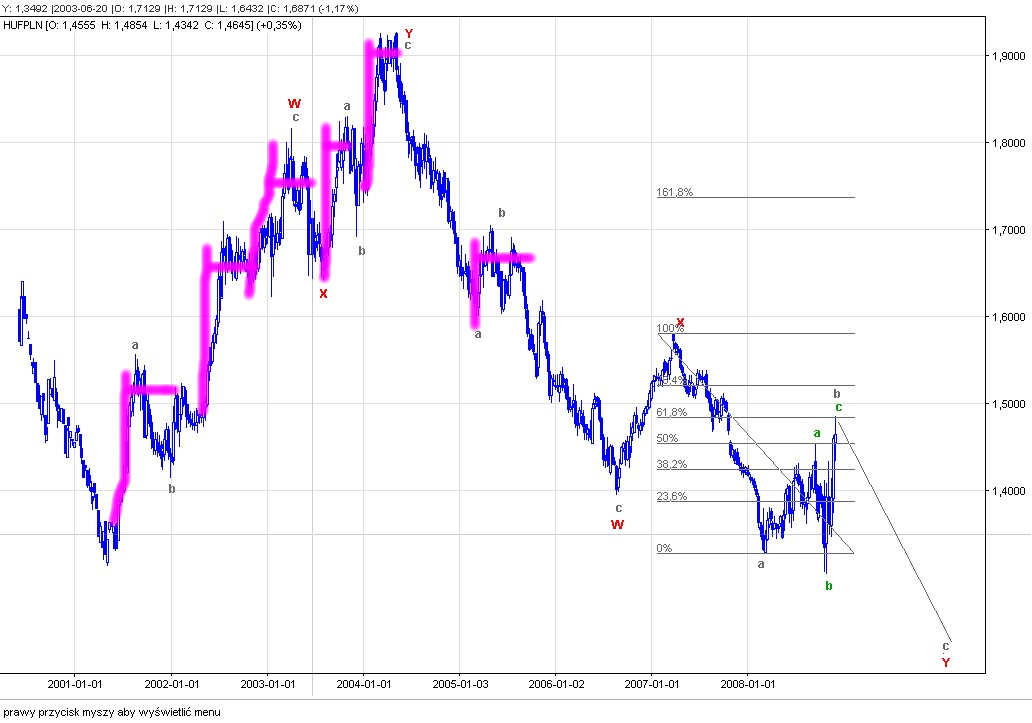The image size is (1032, 723).
Task: Click the red 'W' label under the 2006 low
Action: (617, 524)
